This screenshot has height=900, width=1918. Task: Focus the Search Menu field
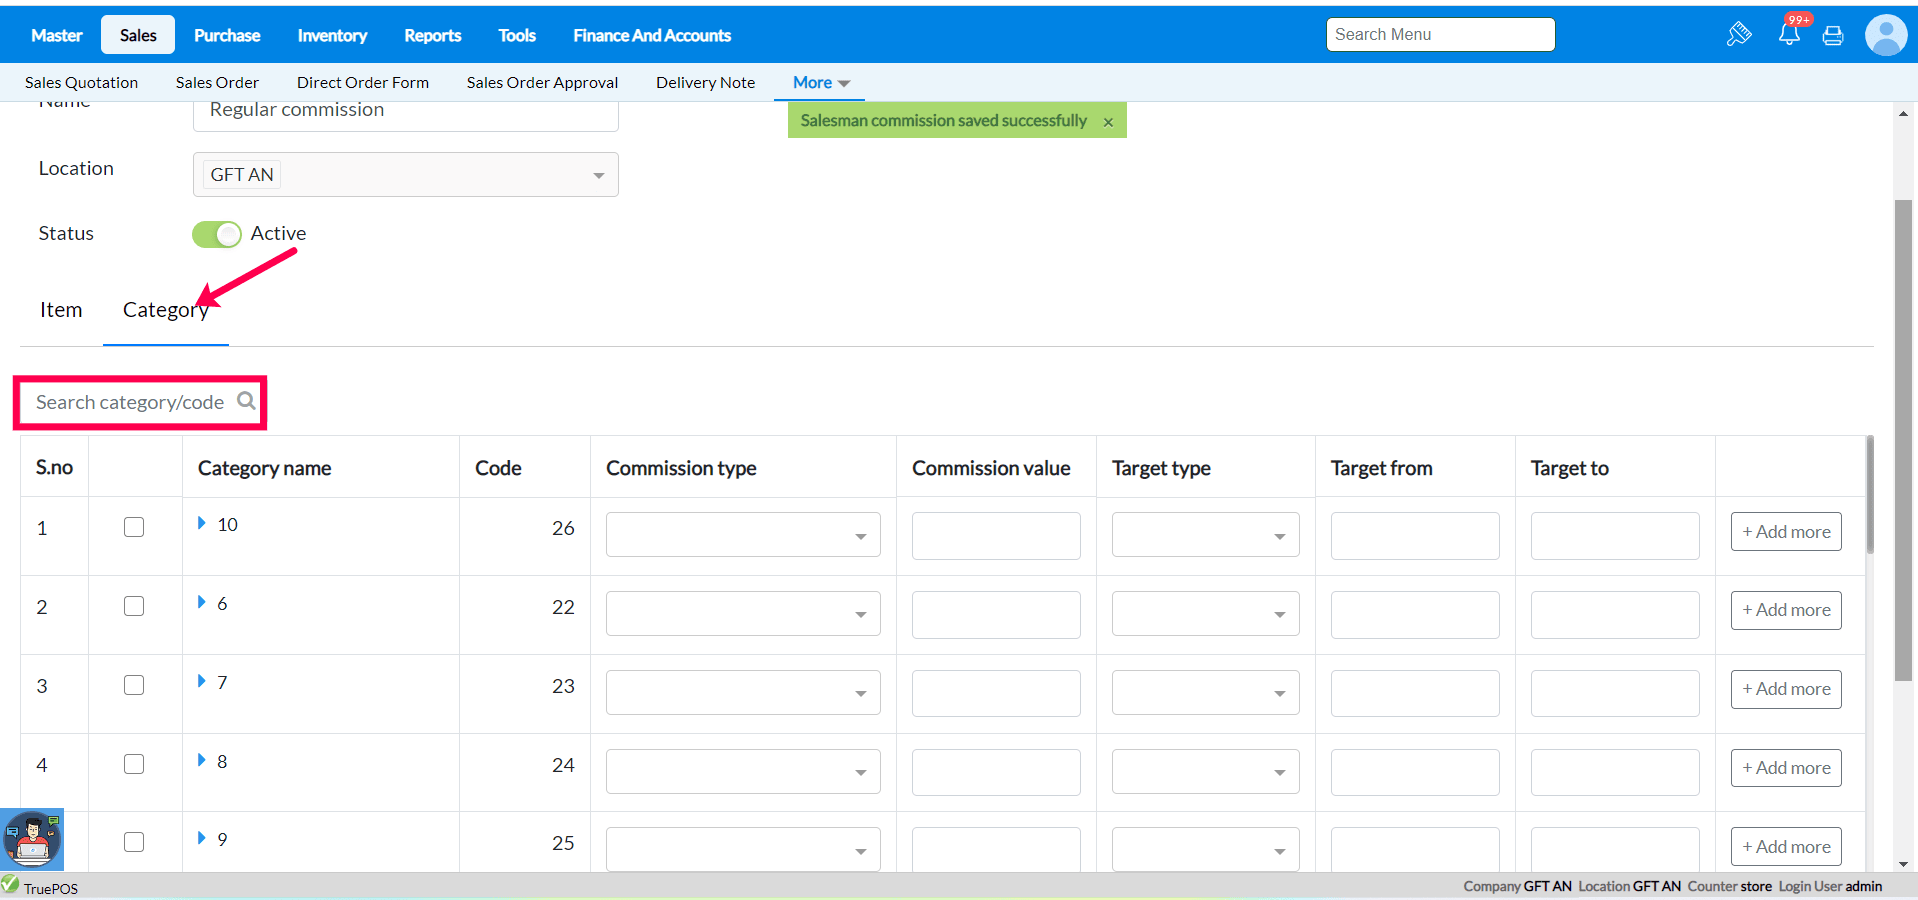point(1440,34)
